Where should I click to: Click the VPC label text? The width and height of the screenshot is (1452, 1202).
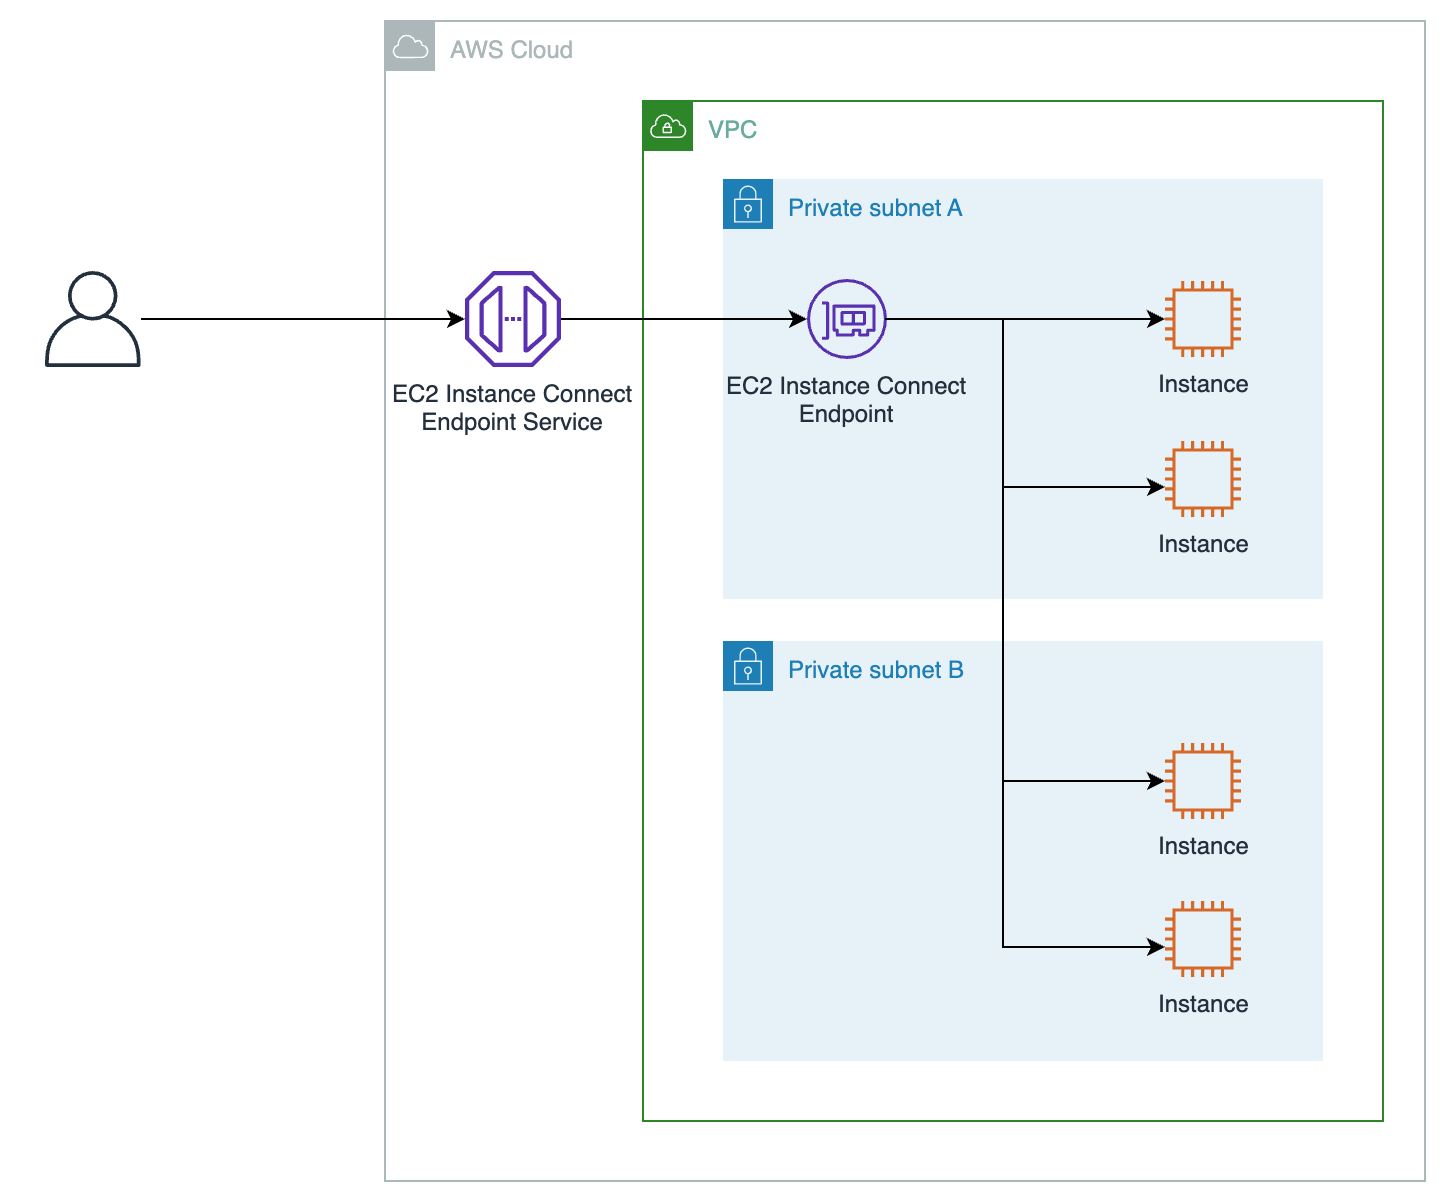click(732, 128)
